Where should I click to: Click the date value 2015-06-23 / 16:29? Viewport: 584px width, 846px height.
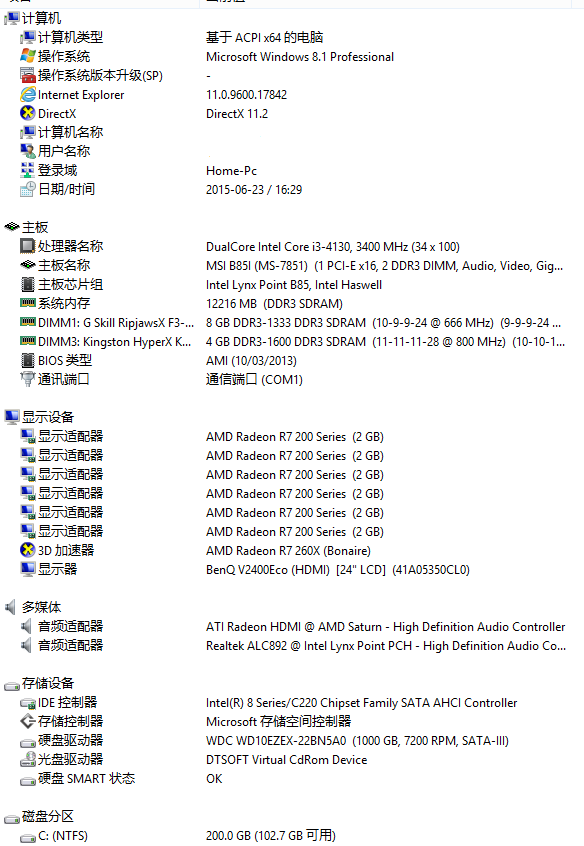coord(254,189)
